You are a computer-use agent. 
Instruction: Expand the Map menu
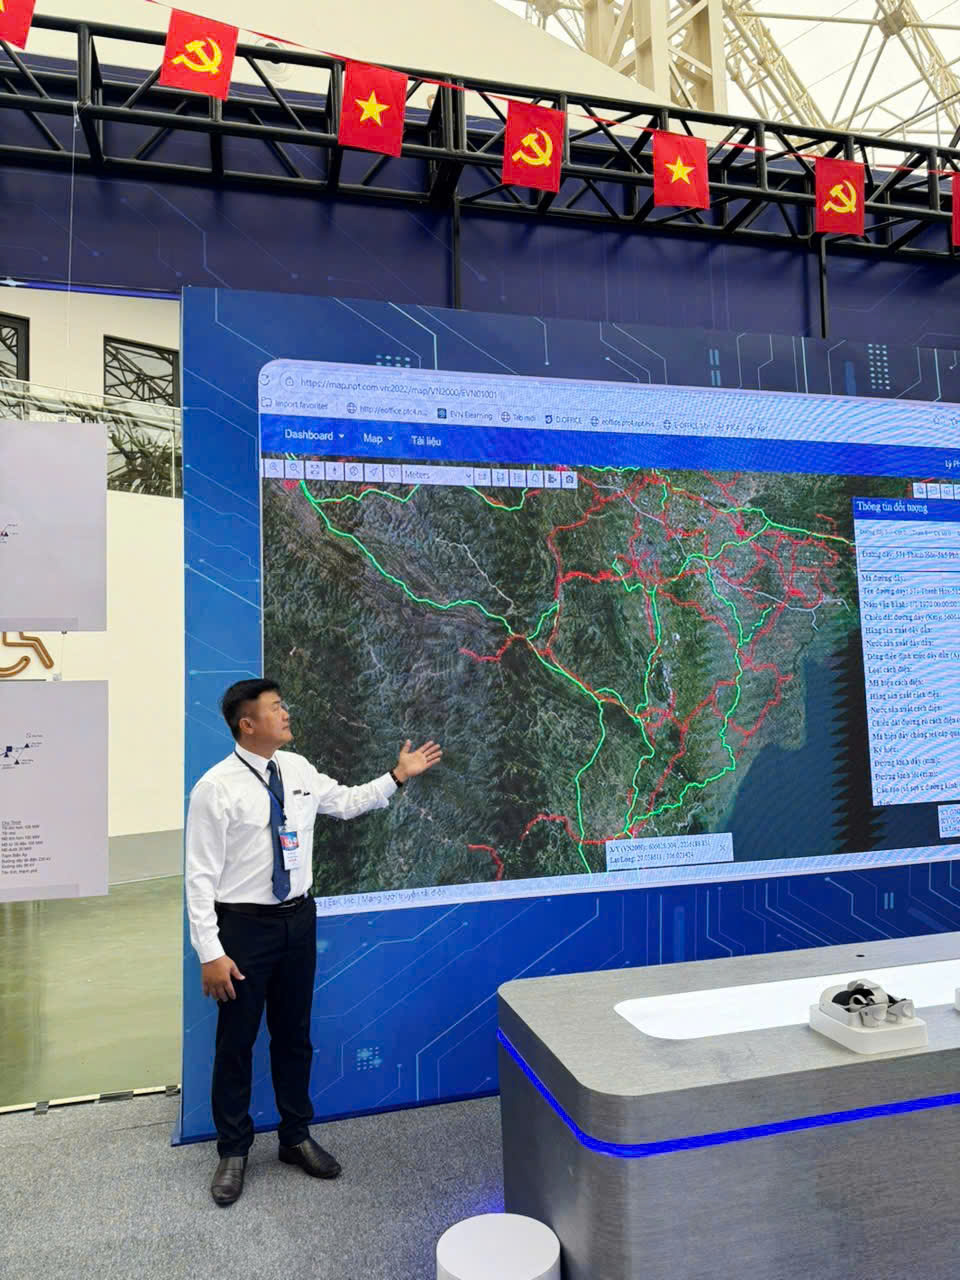(377, 438)
